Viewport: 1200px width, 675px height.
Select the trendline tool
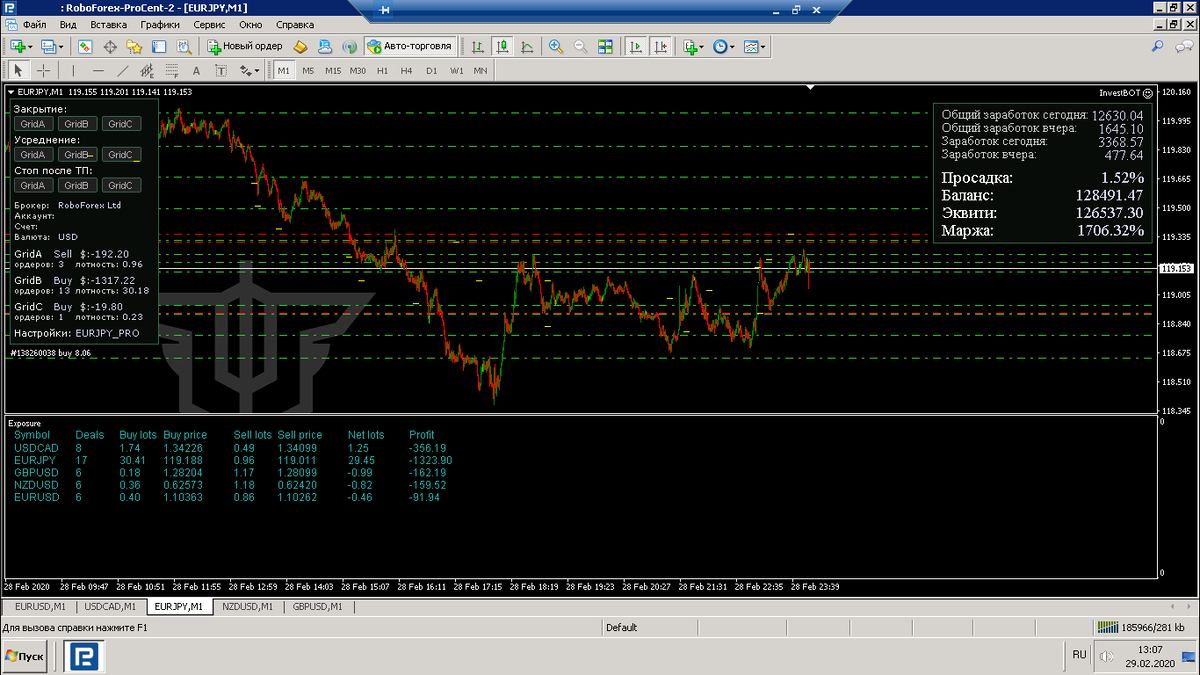point(122,71)
